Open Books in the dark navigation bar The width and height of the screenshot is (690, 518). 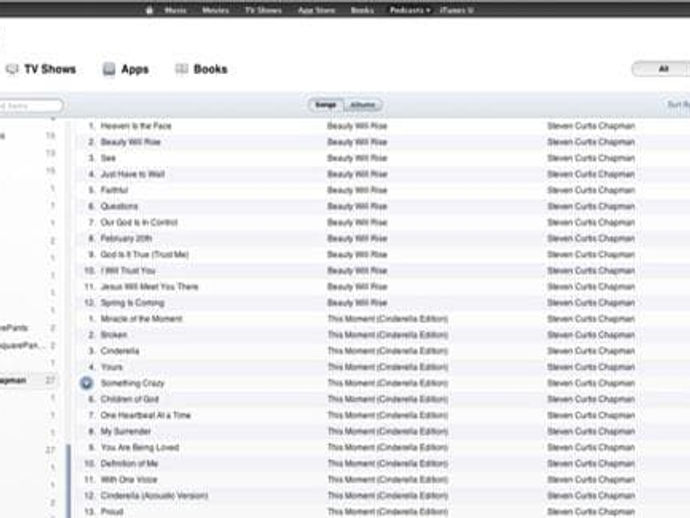click(362, 10)
